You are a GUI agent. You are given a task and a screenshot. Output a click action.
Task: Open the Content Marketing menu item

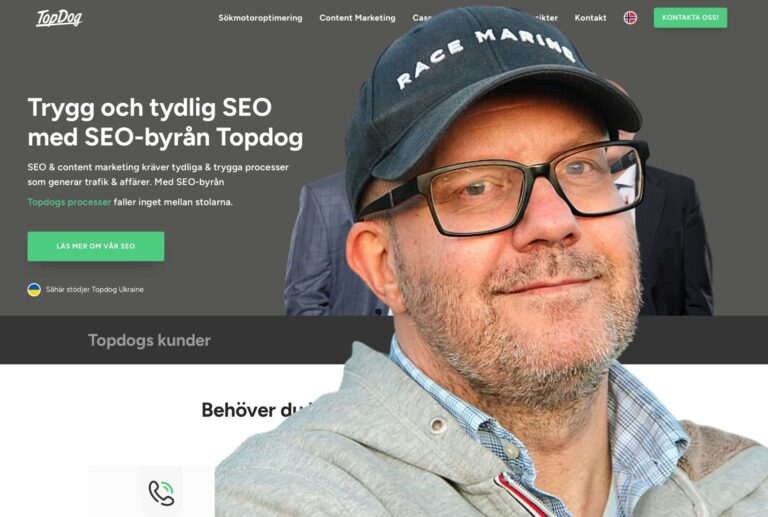click(x=357, y=18)
